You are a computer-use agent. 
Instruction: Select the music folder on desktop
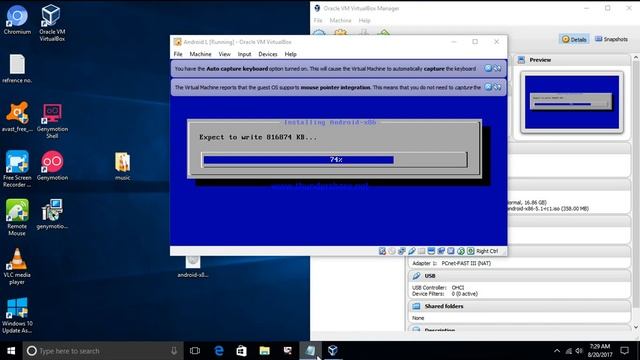[122, 166]
